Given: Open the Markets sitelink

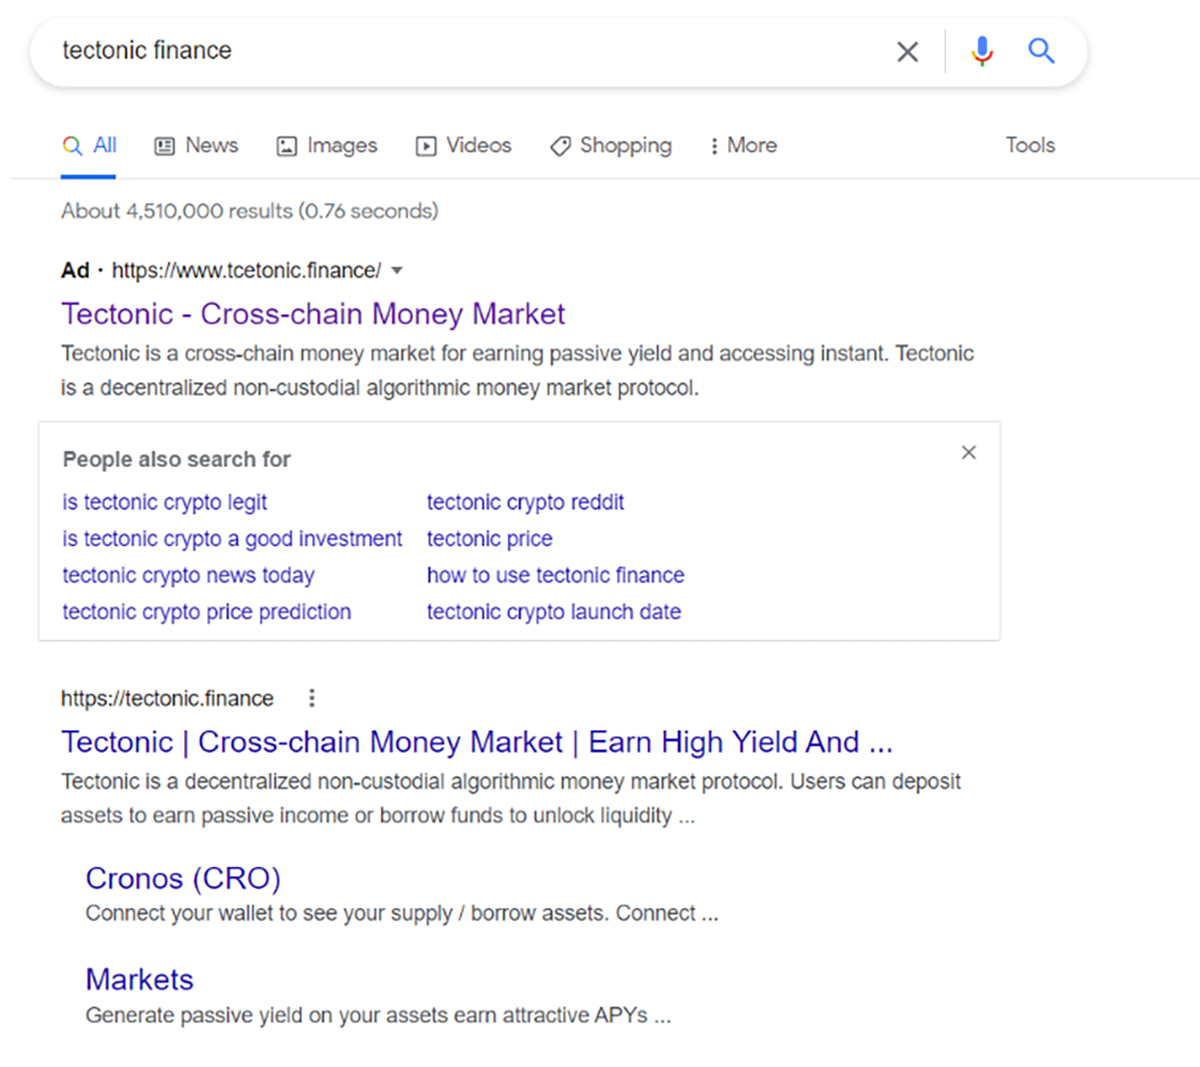Looking at the screenshot, I should [140, 979].
